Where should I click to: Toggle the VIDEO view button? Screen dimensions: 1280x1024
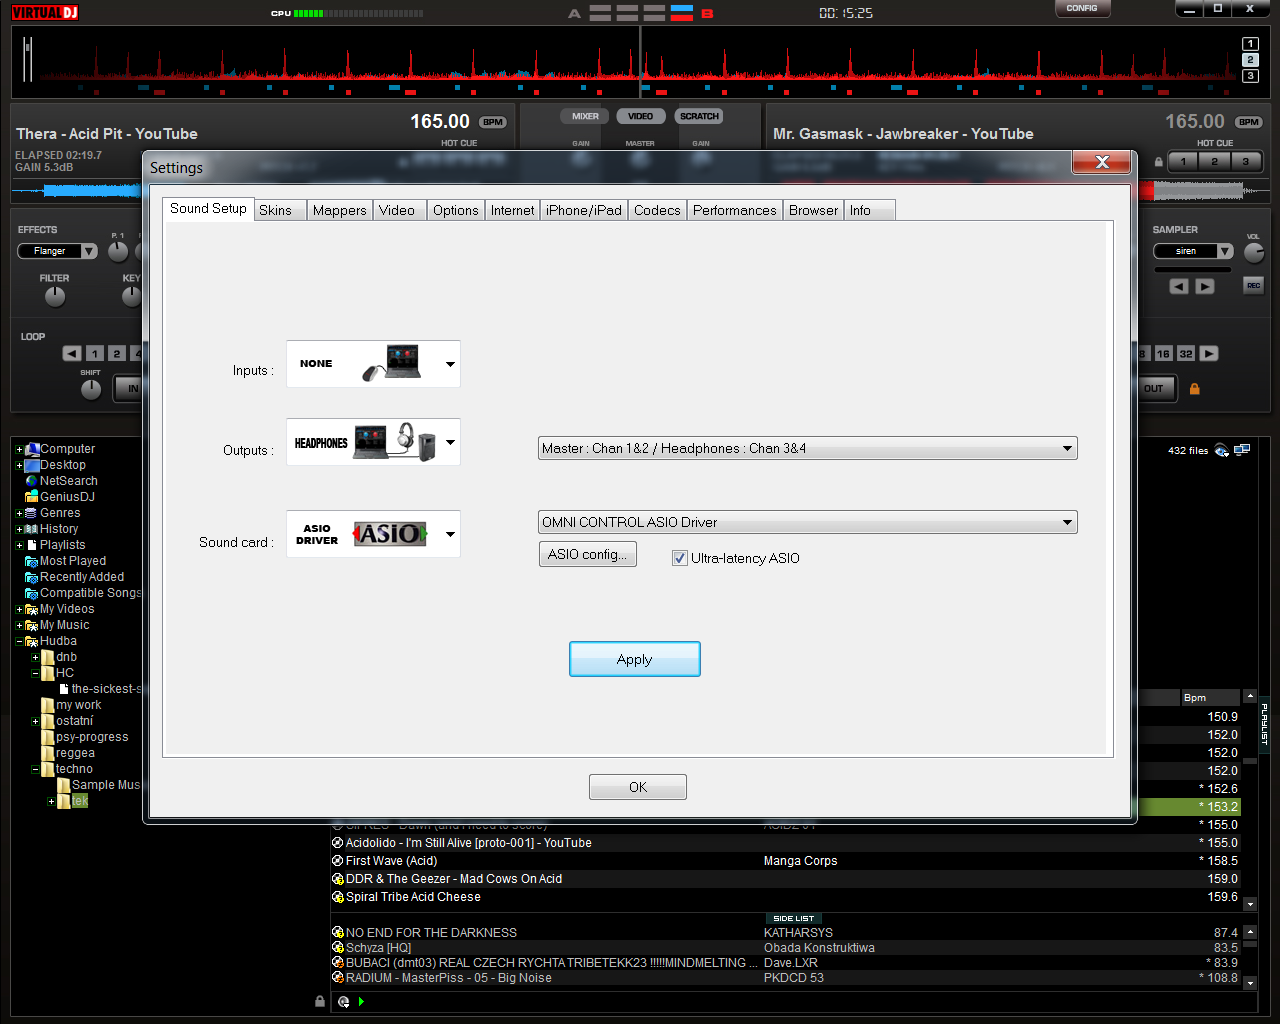coord(640,117)
